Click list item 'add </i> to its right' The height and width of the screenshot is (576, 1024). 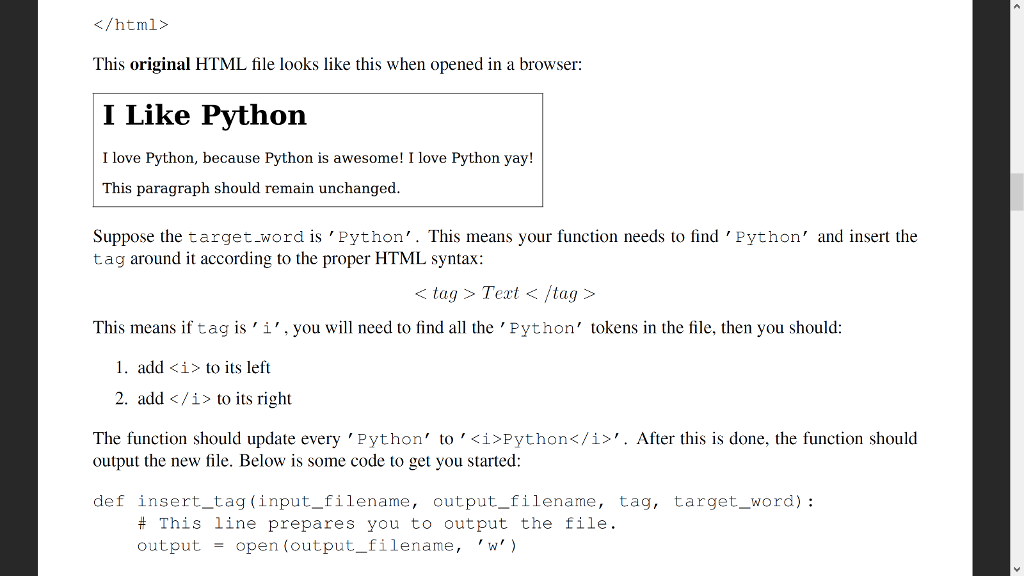[214, 399]
